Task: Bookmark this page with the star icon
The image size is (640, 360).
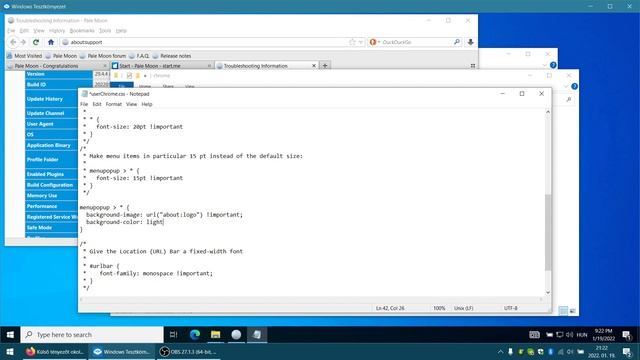Action: point(352,42)
